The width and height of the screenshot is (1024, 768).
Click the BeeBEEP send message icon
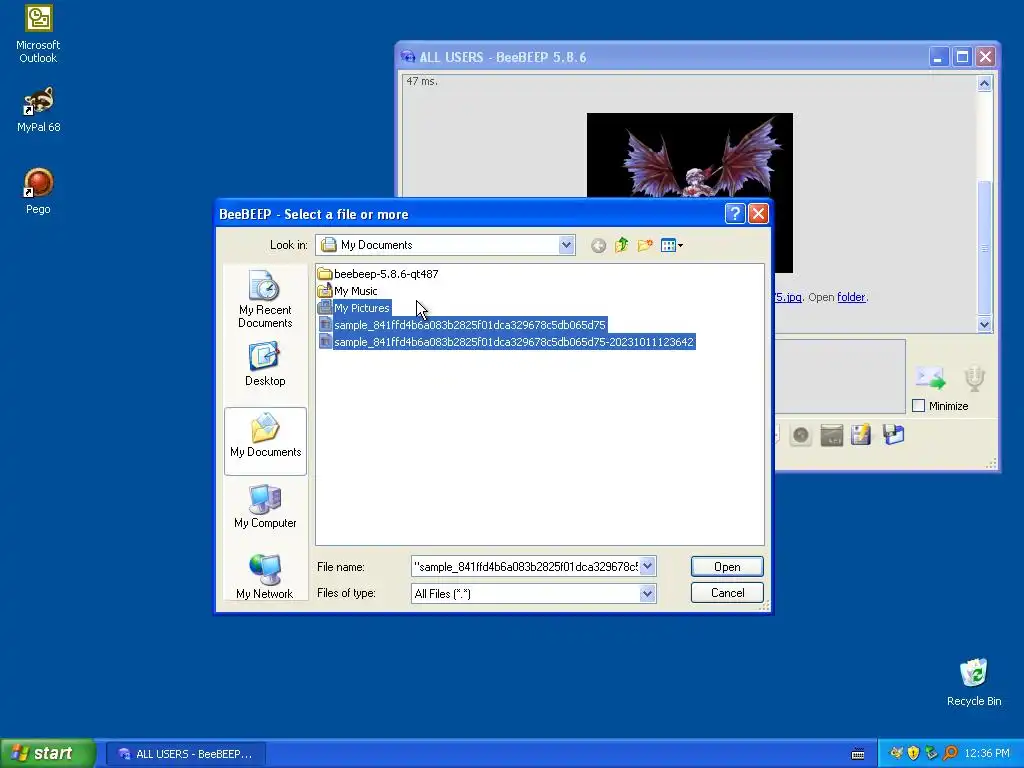click(930, 378)
